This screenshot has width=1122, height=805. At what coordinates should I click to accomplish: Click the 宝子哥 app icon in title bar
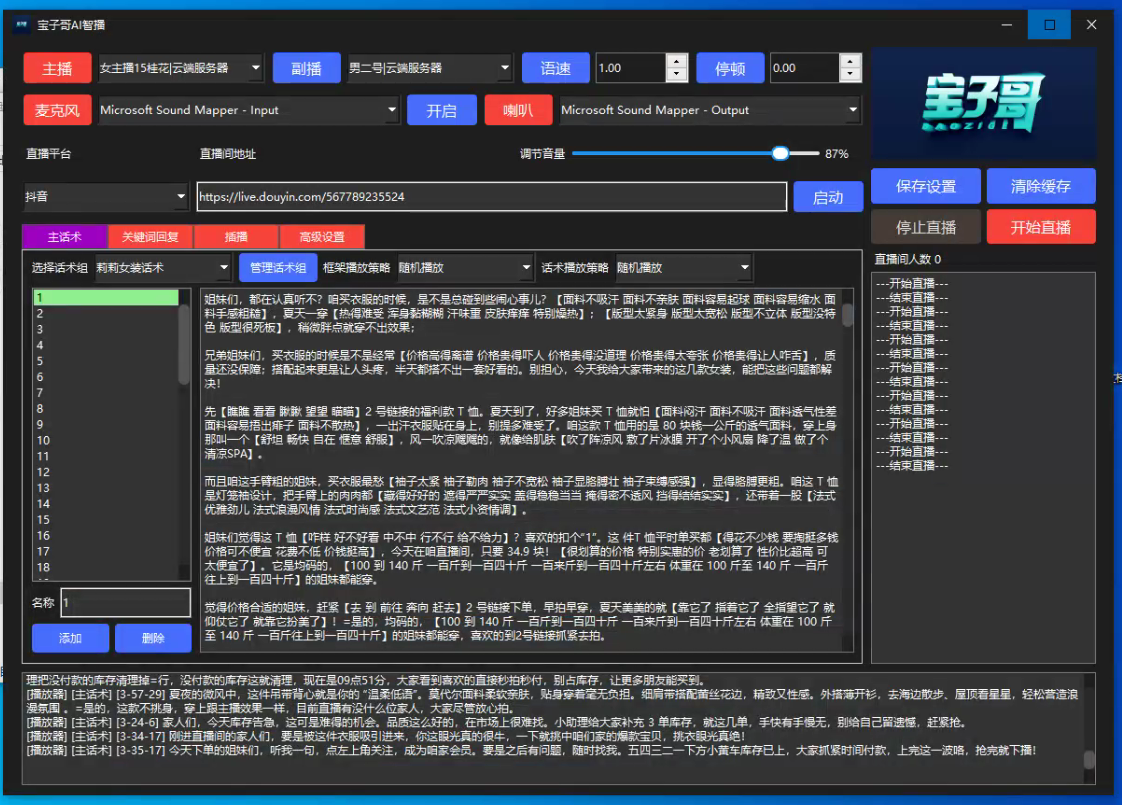click(x=20, y=25)
